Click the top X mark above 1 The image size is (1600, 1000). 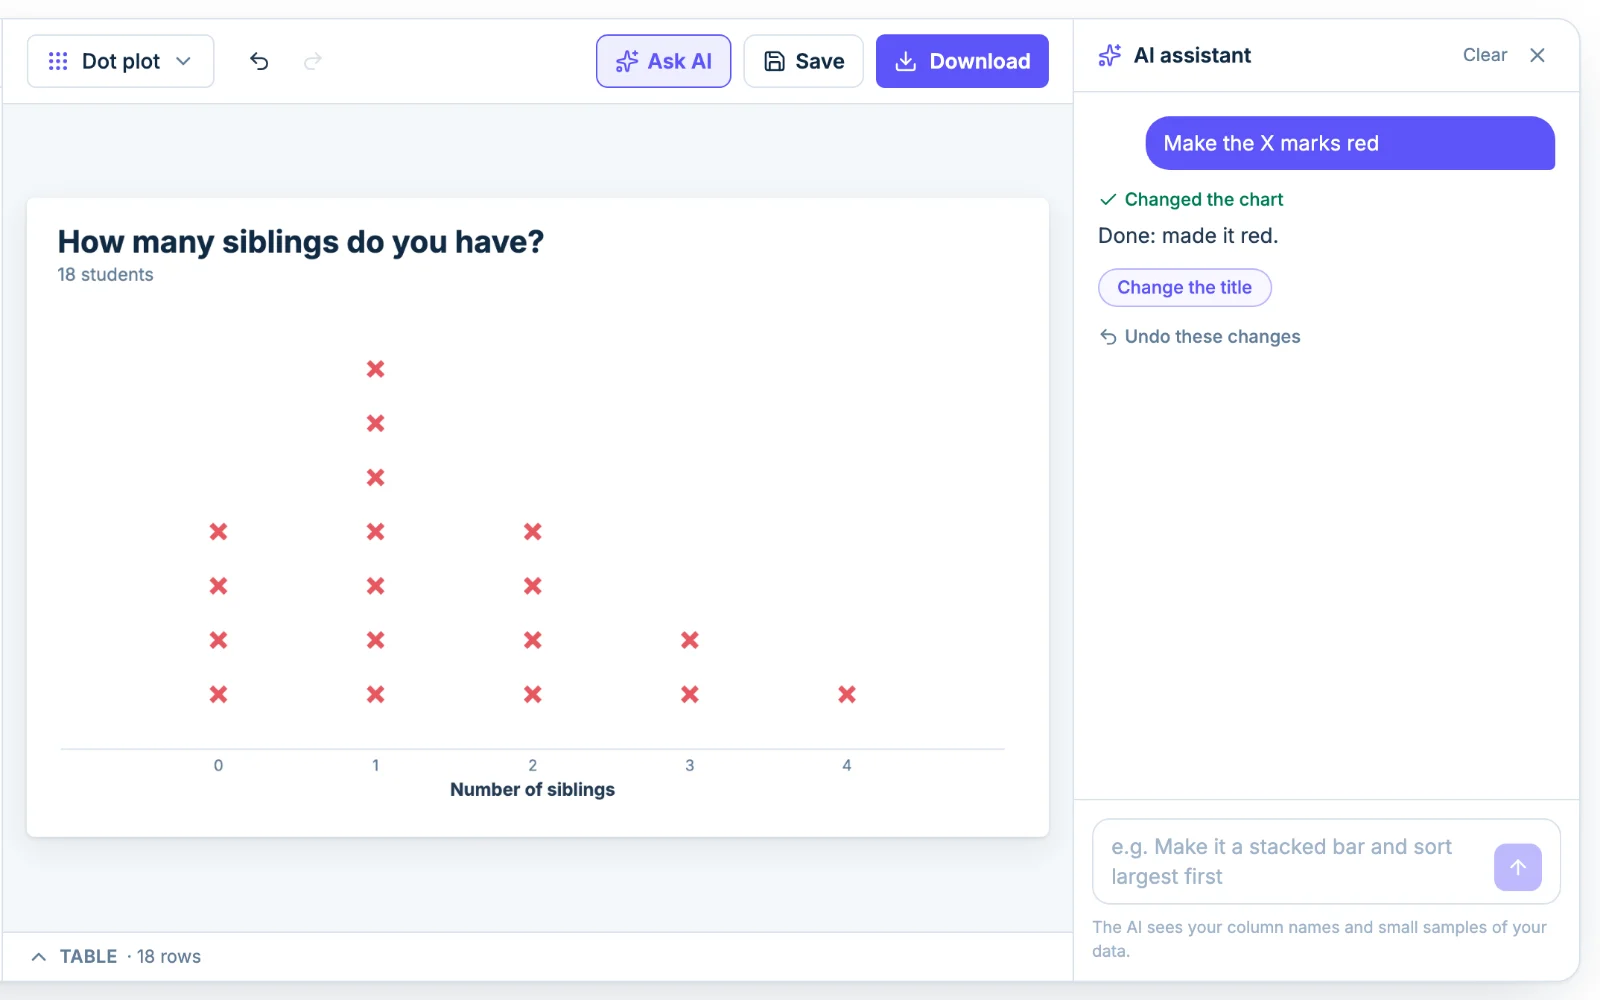[375, 369]
